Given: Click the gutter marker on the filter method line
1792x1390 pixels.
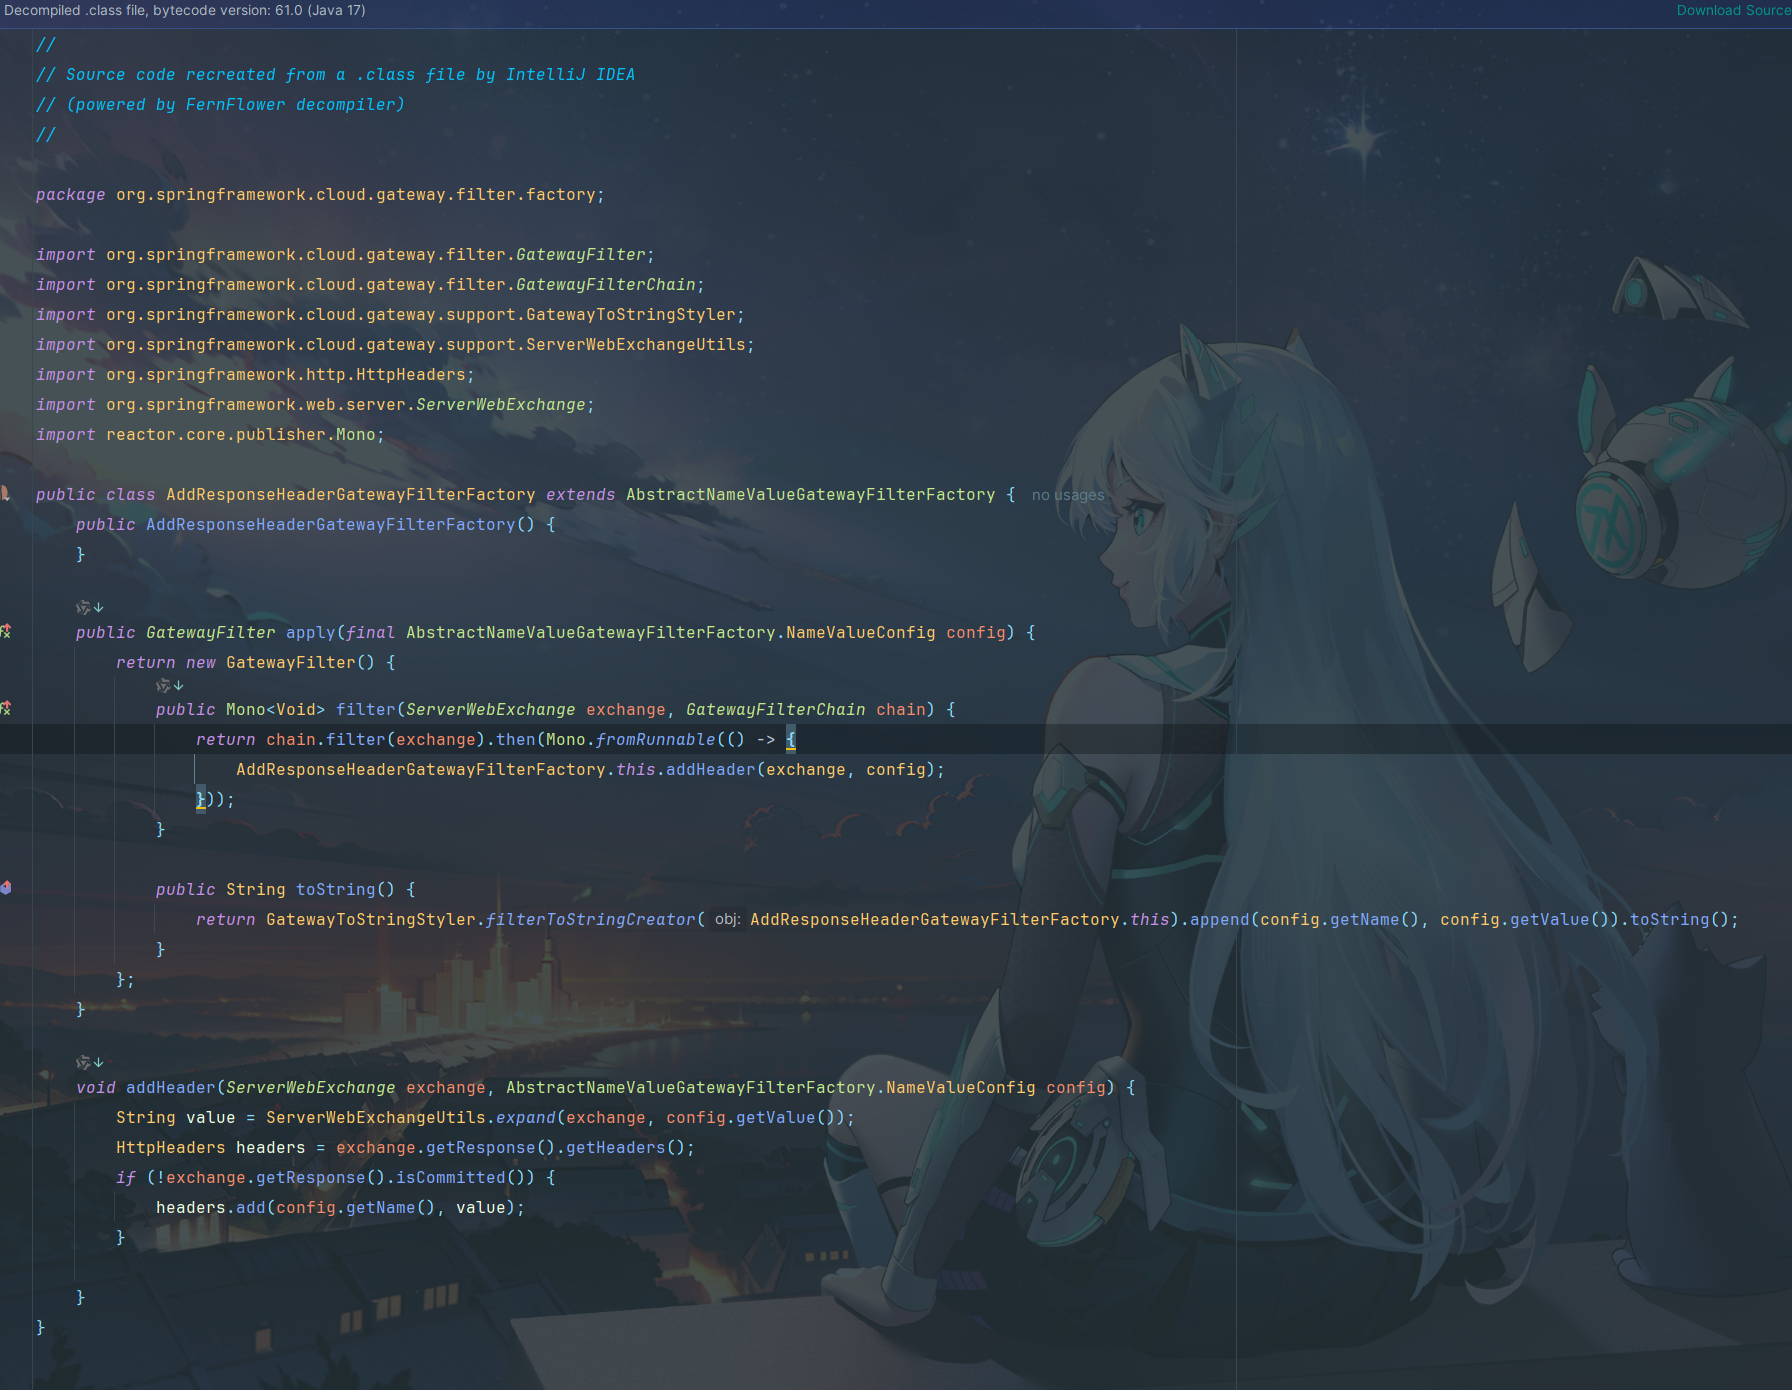Looking at the screenshot, I should coord(5,708).
